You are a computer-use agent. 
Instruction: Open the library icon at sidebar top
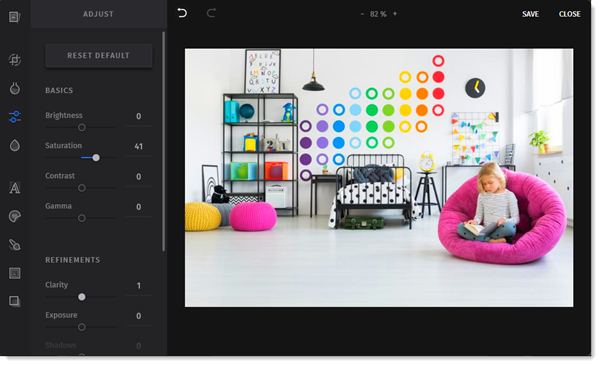tap(15, 17)
